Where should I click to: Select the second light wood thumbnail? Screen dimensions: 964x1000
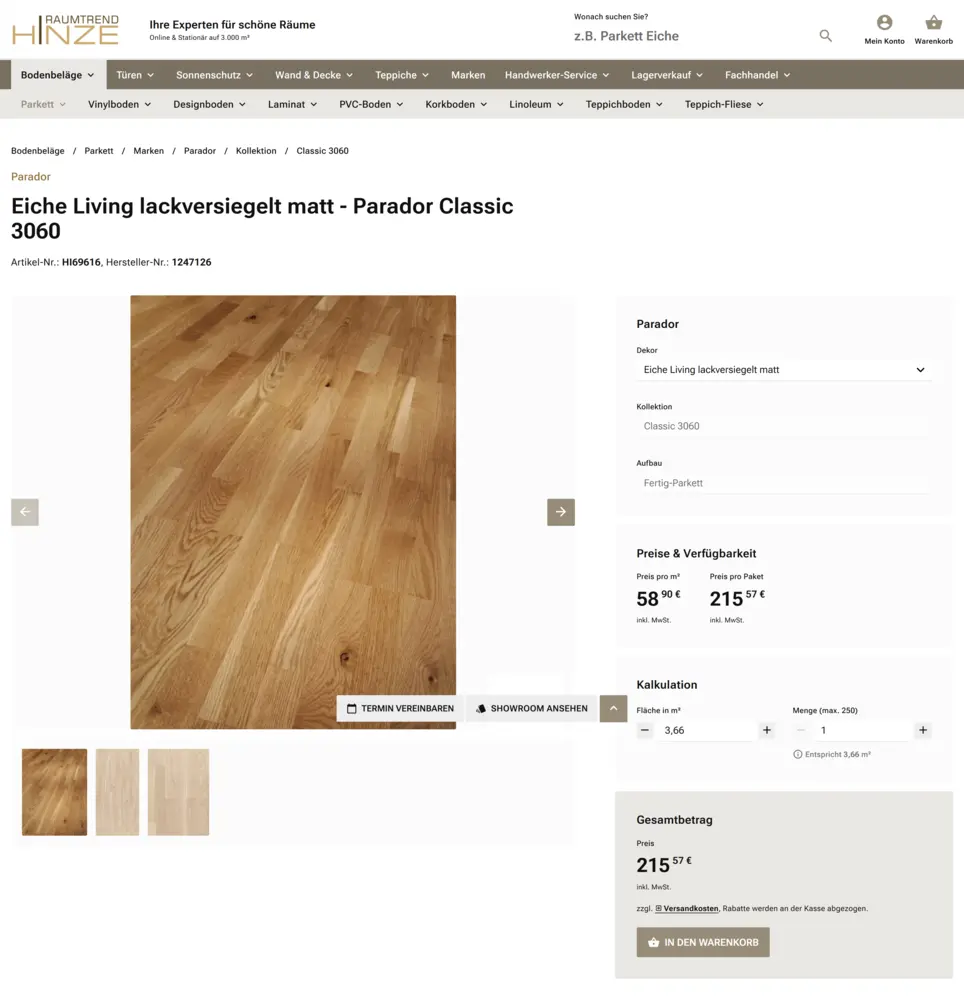tap(117, 792)
